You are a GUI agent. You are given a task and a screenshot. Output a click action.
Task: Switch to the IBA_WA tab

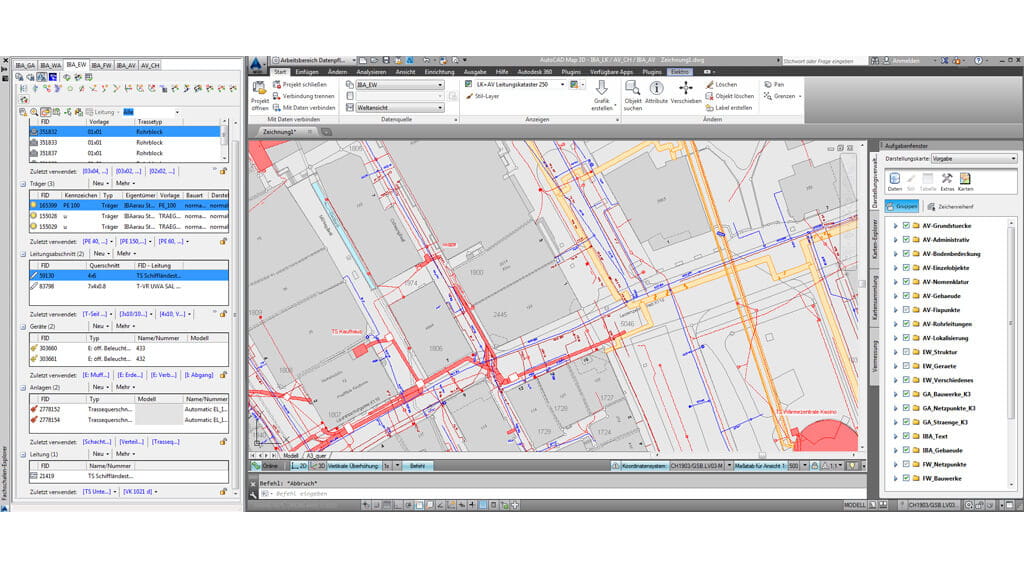(51, 65)
